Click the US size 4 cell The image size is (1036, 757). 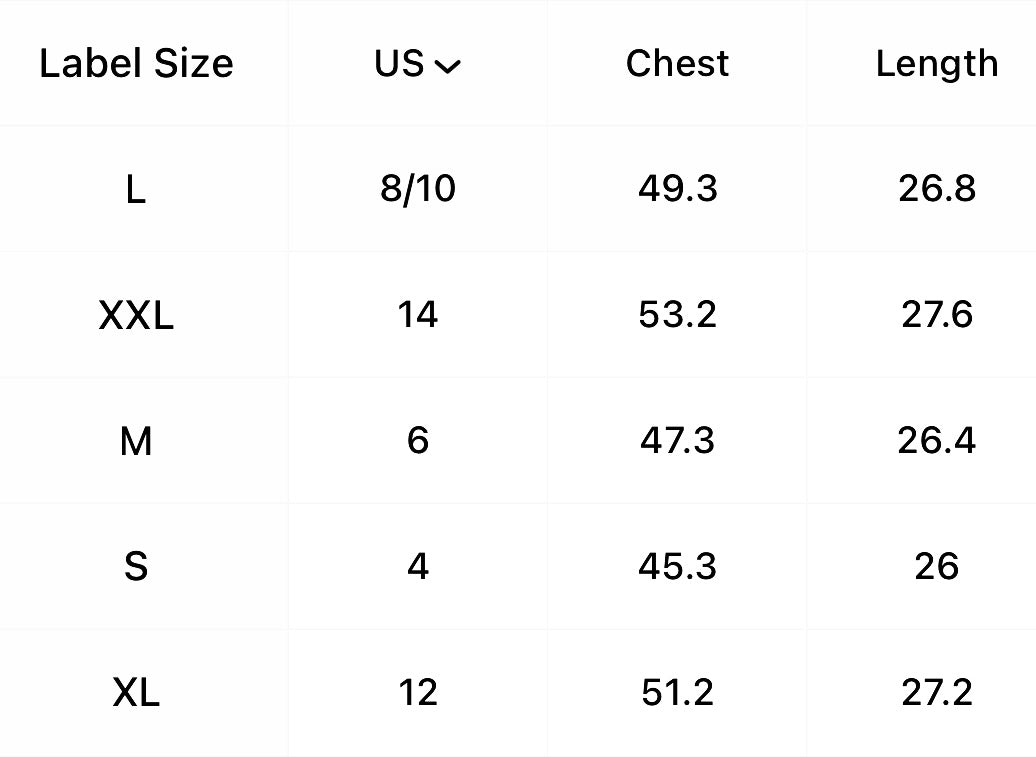[x=418, y=567]
